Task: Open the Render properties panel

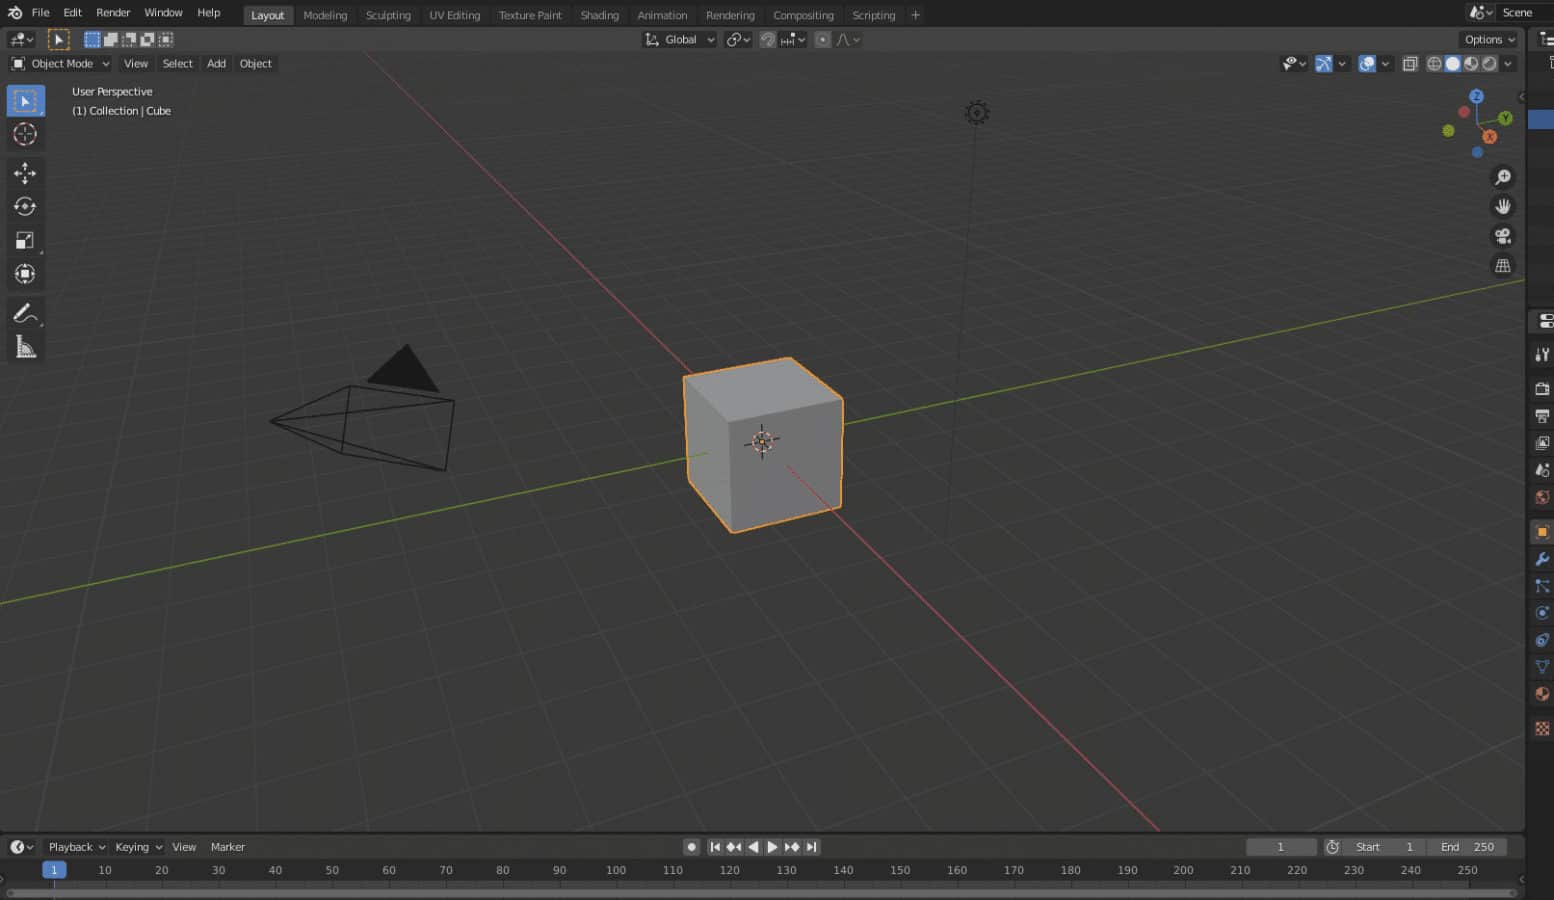Action: [x=1541, y=388]
